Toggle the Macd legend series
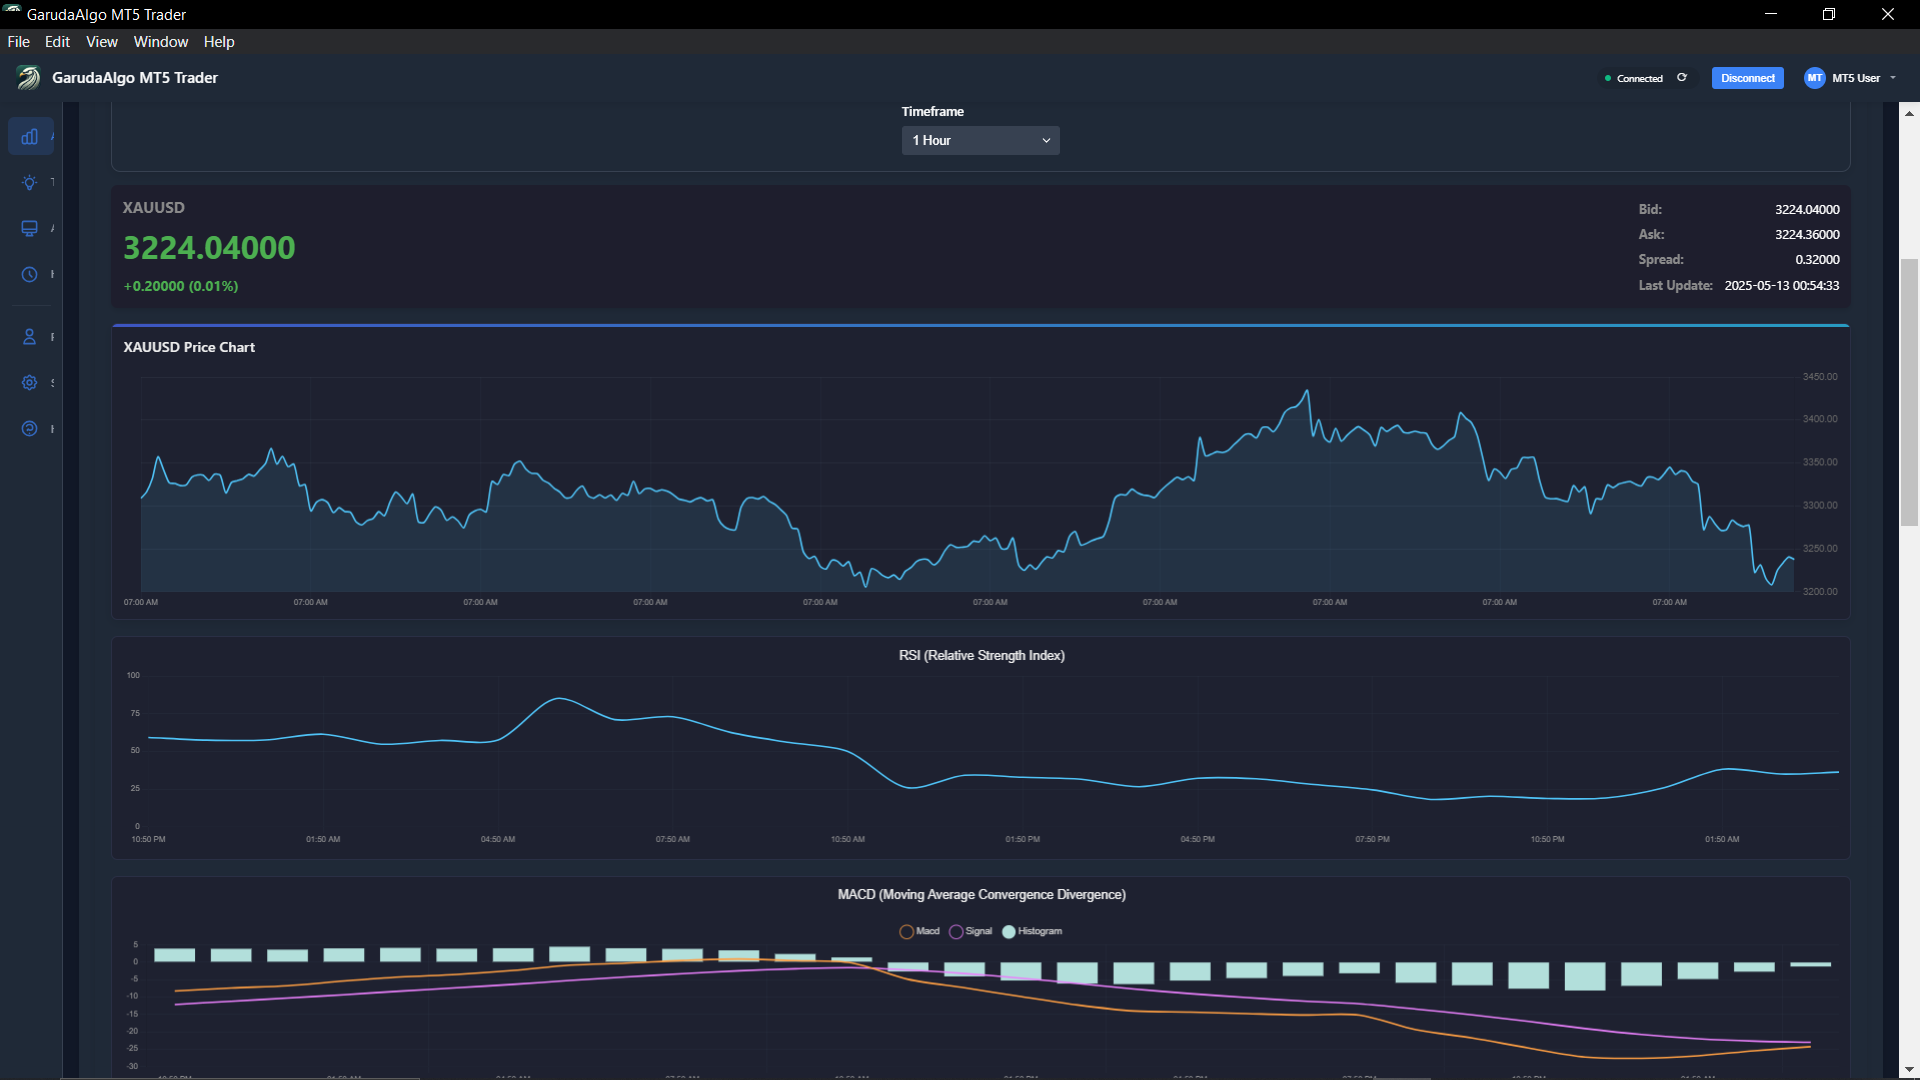The height and width of the screenshot is (1080, 1920). point(919,931)
